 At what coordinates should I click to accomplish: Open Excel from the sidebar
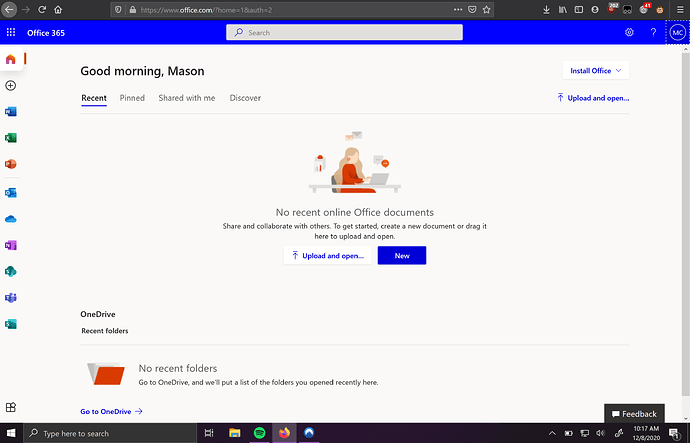tap(11, 138)
